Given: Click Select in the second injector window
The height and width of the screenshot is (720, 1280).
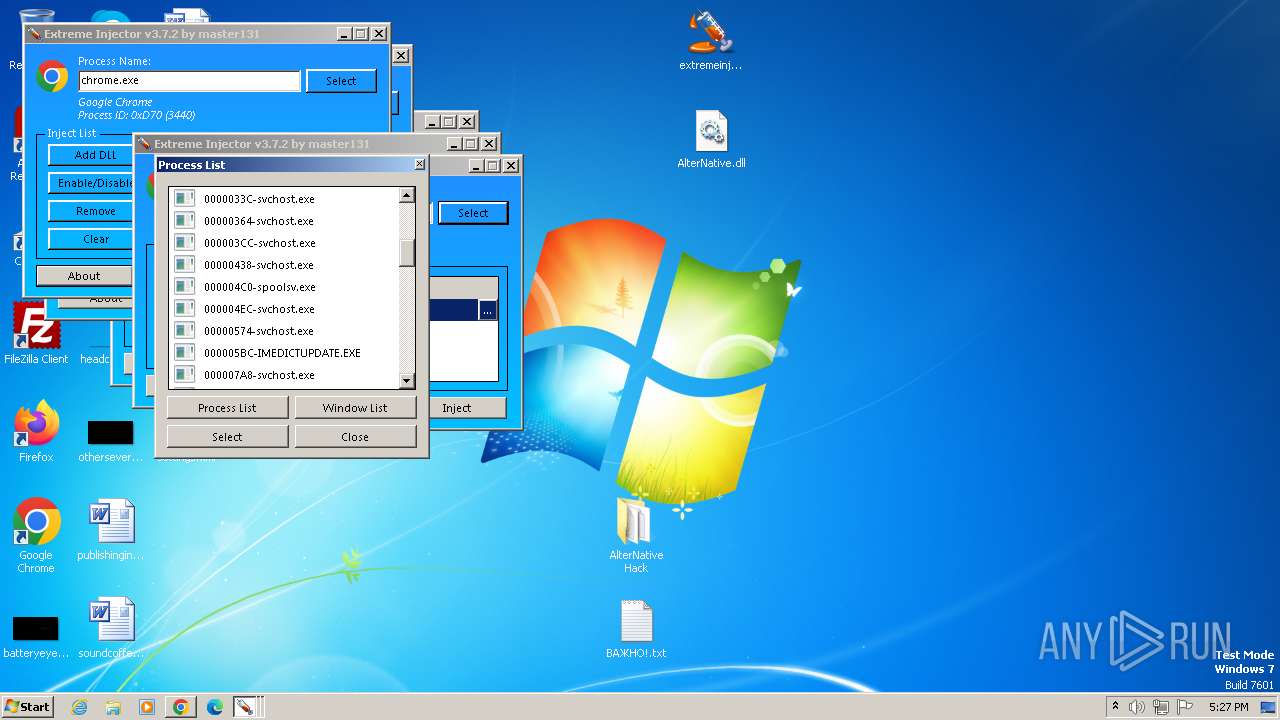Looking at the screenshot, I should (x=473, y=213).
